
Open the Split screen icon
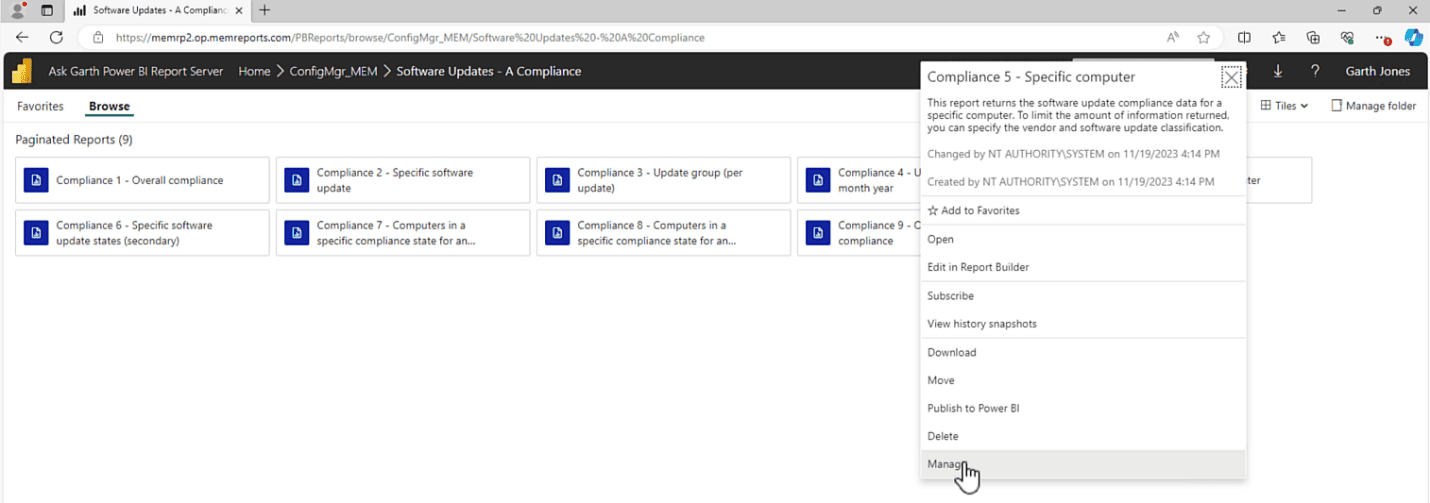(x=1244, y=37)
